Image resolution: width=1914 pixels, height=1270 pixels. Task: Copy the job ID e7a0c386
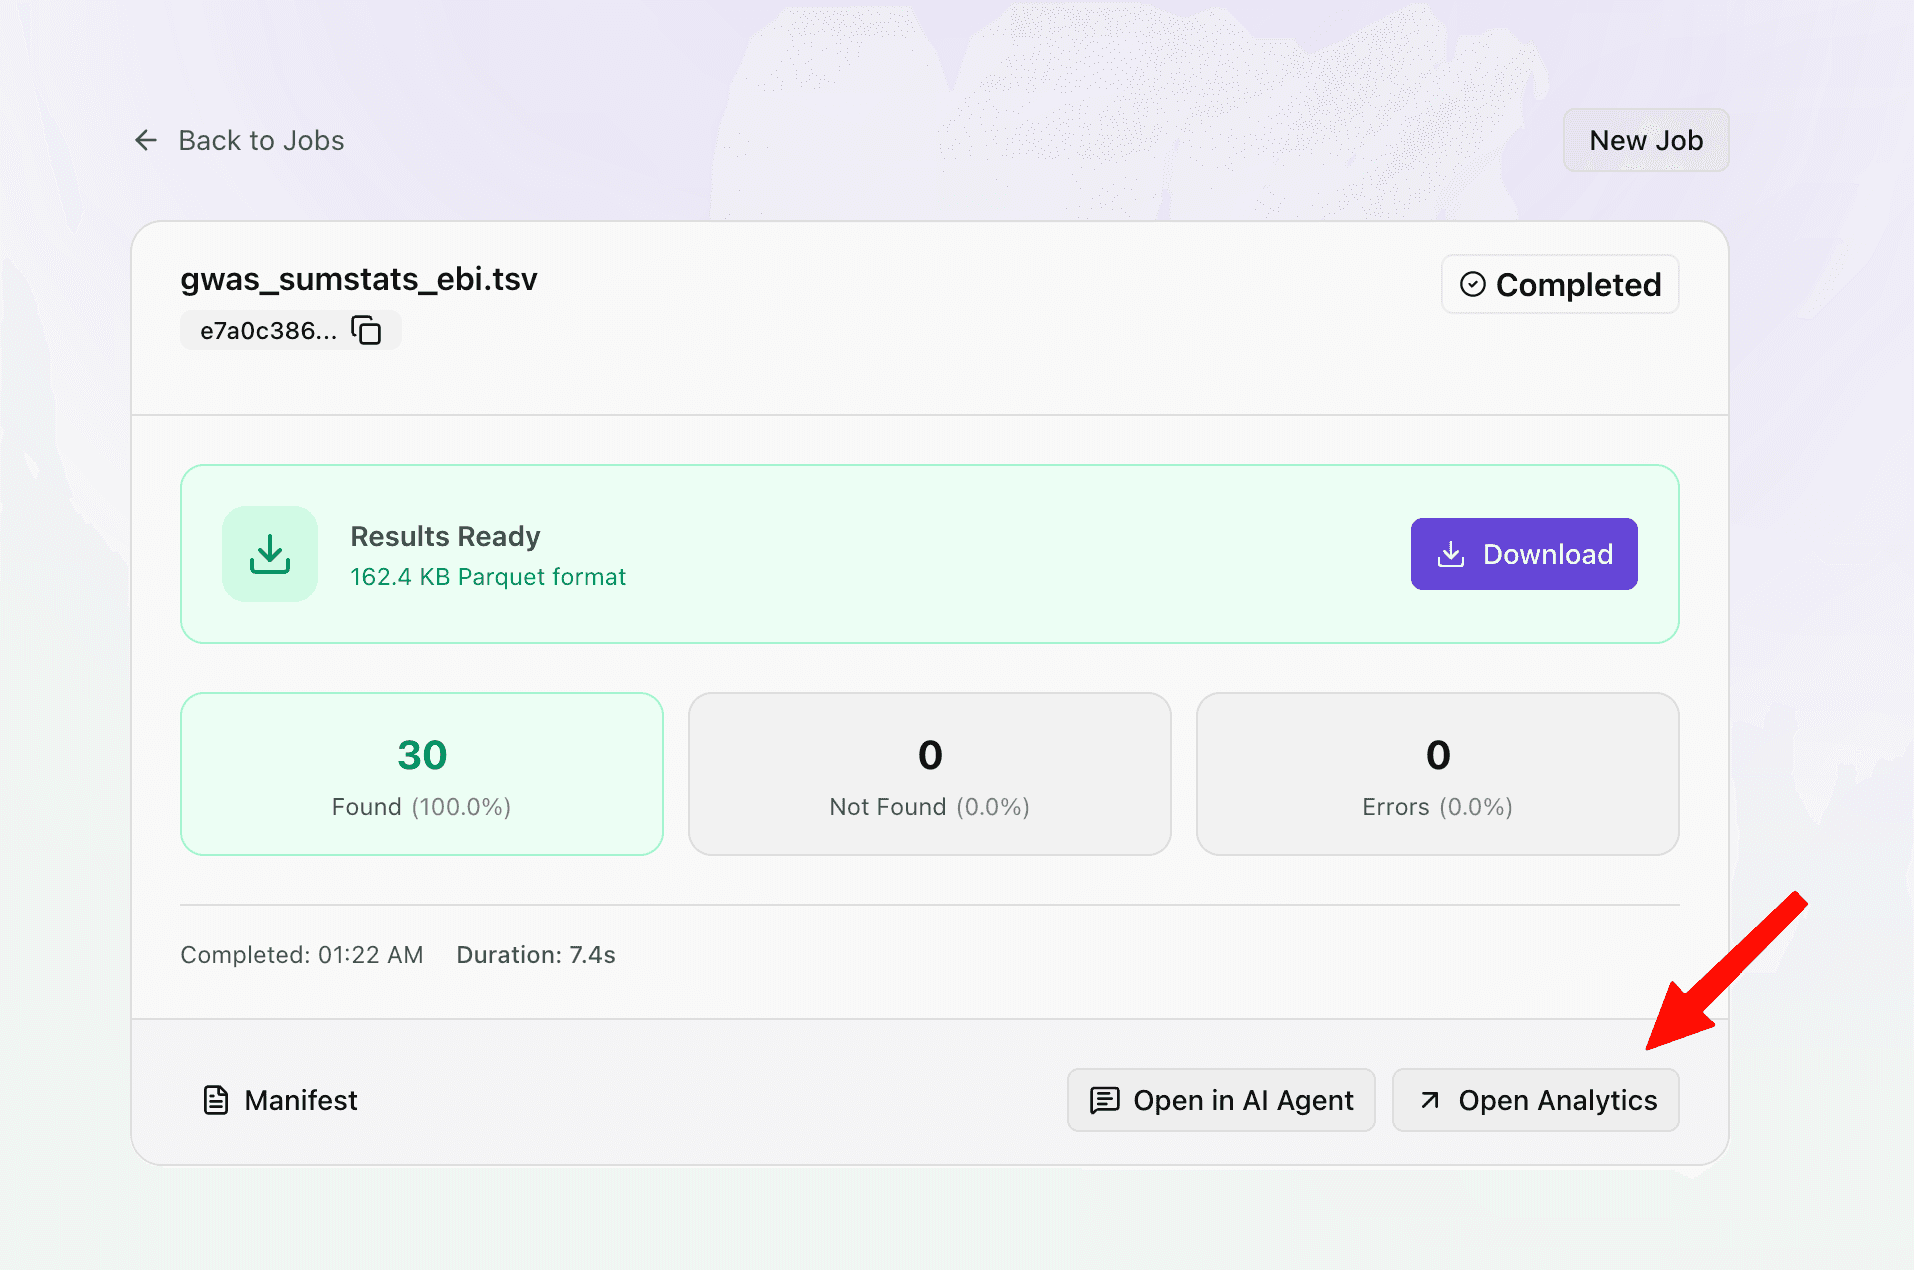366,330
